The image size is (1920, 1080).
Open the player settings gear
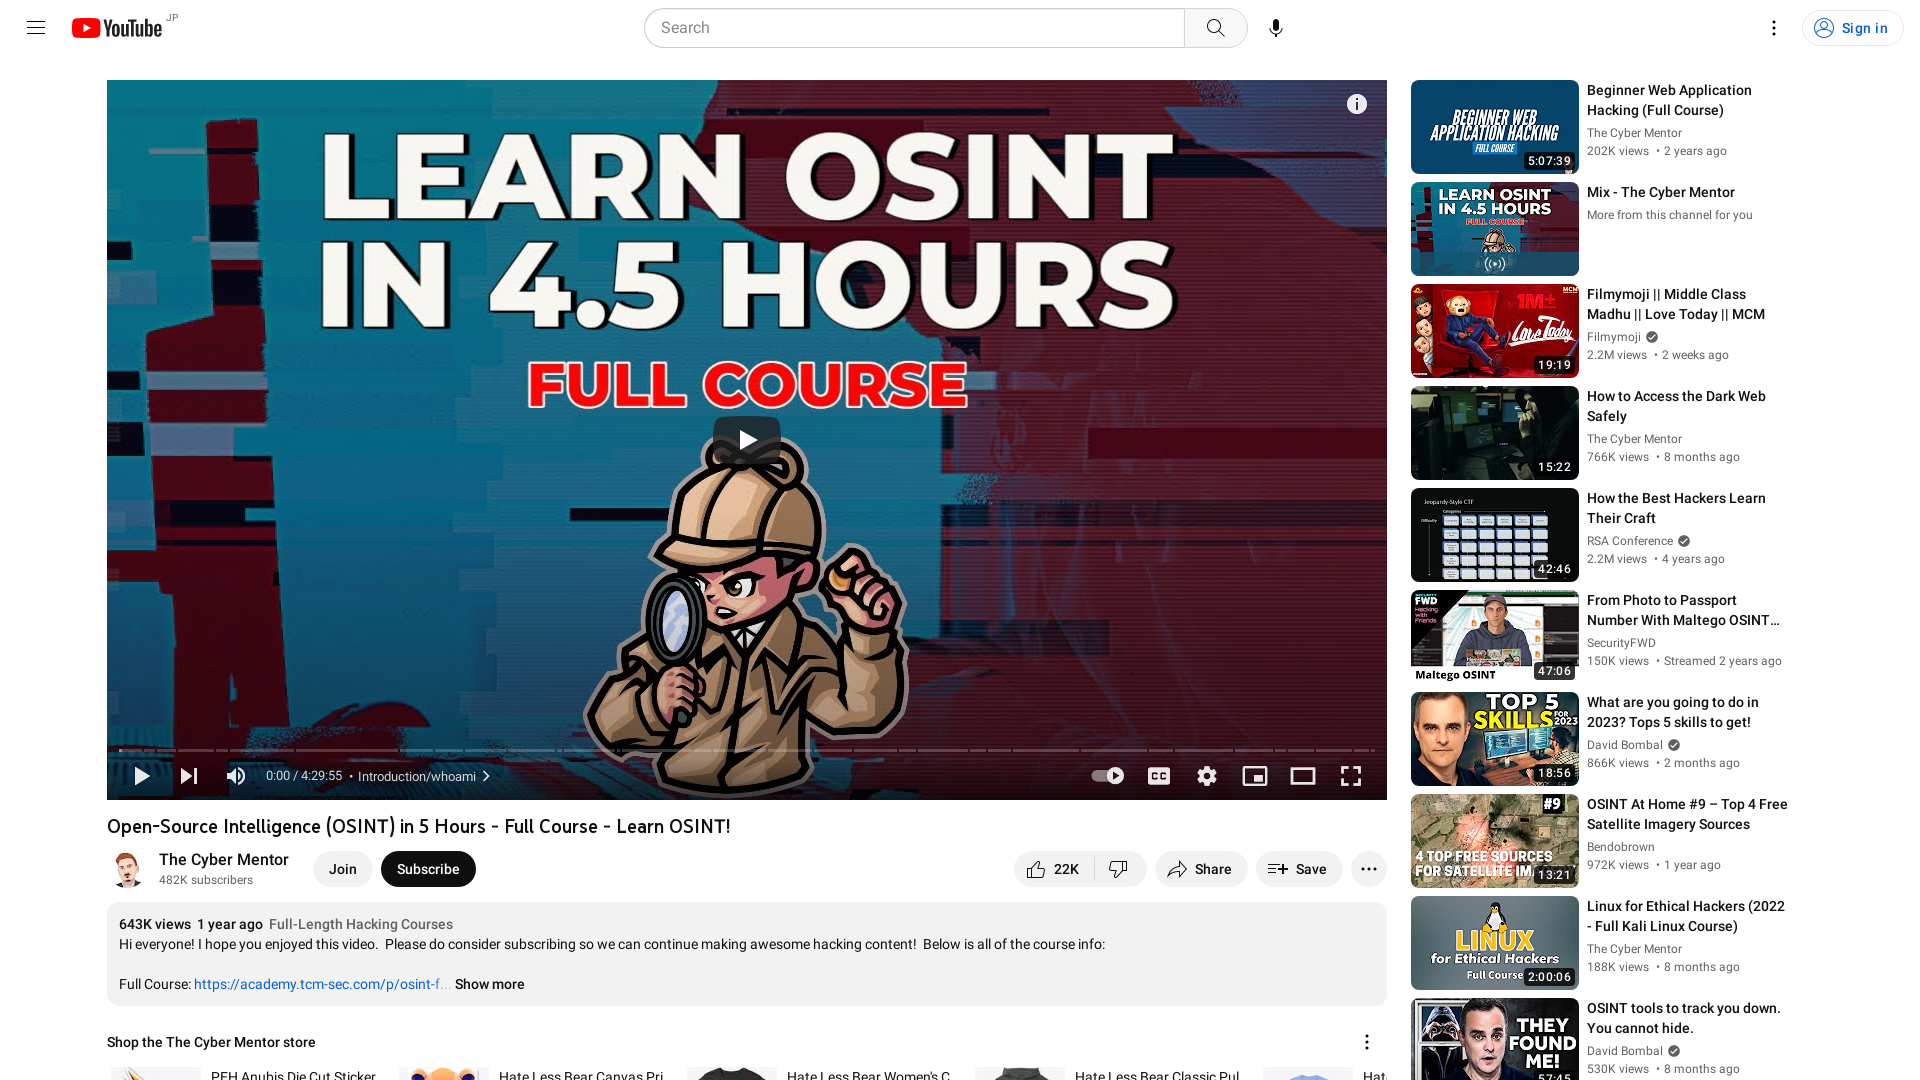(1206, 776)
